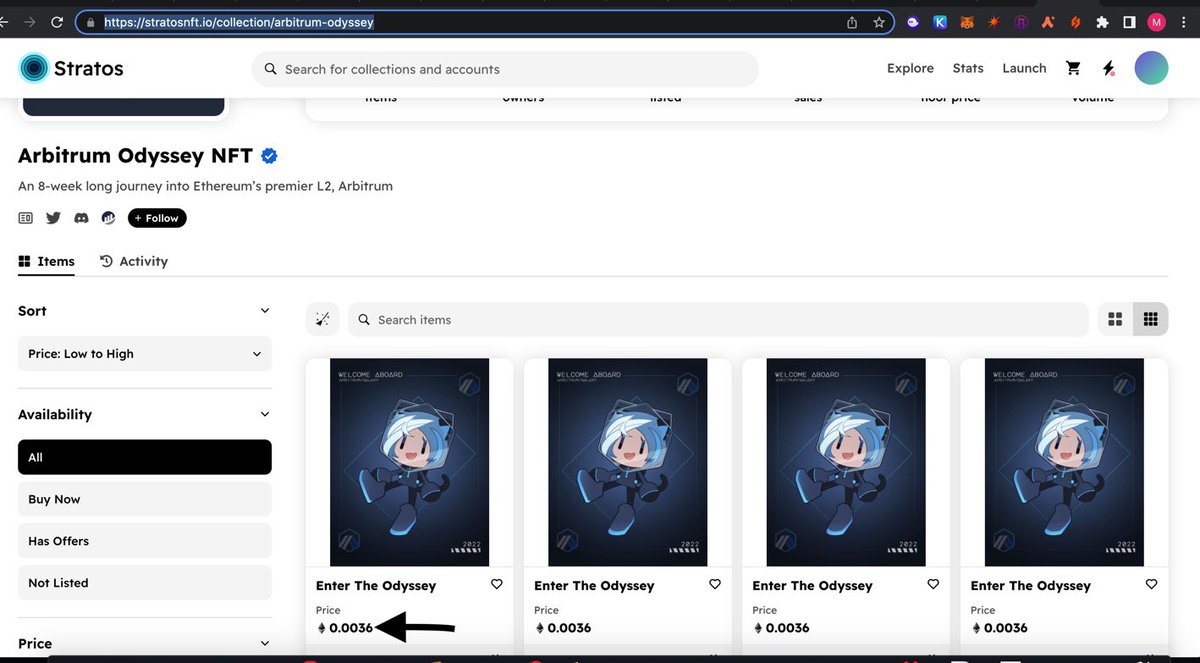Toggle the Chrome side panel icon
Image resolution: width=1200 pixels, height=663 pixels.
click(1129, 22)
